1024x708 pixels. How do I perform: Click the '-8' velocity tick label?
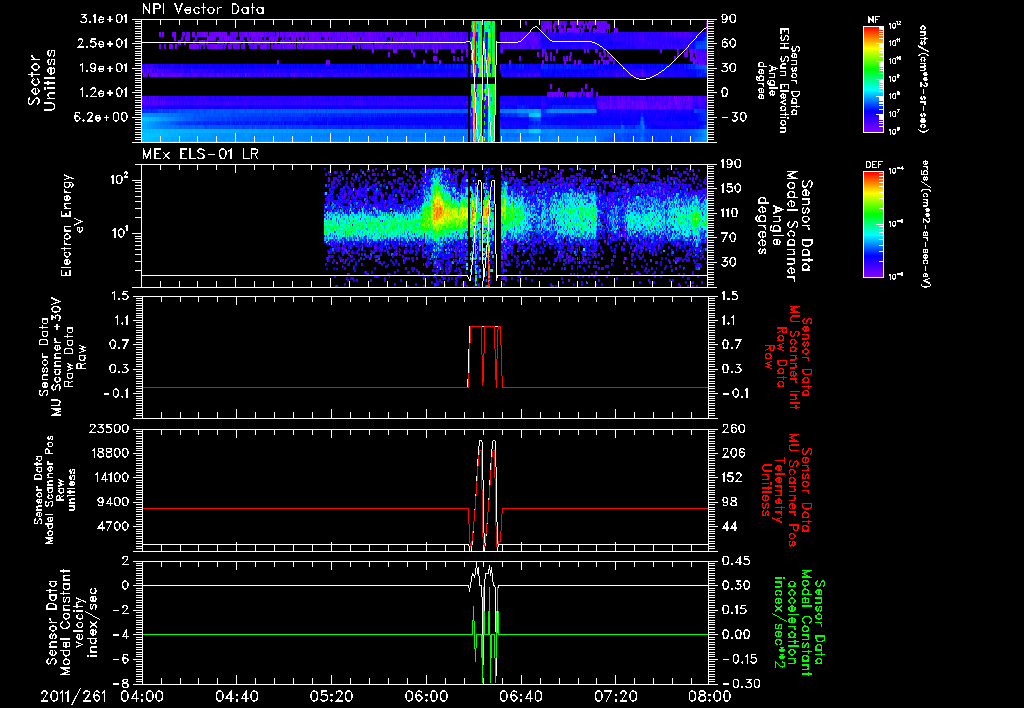[x=121, y=684]
